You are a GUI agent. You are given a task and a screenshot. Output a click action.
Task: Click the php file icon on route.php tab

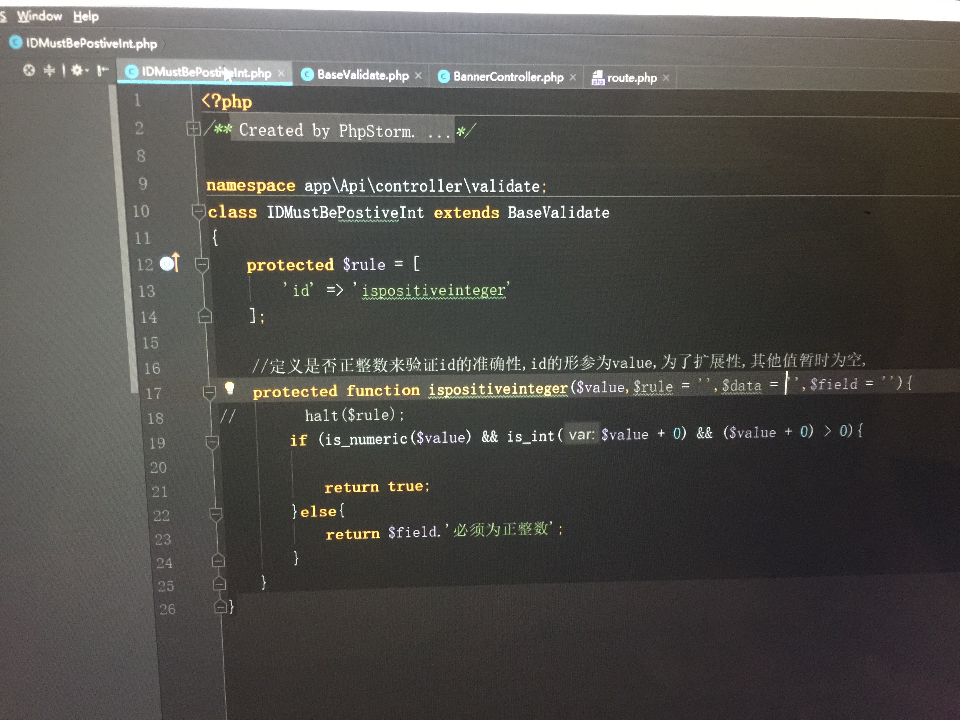(x=598, y=78)
